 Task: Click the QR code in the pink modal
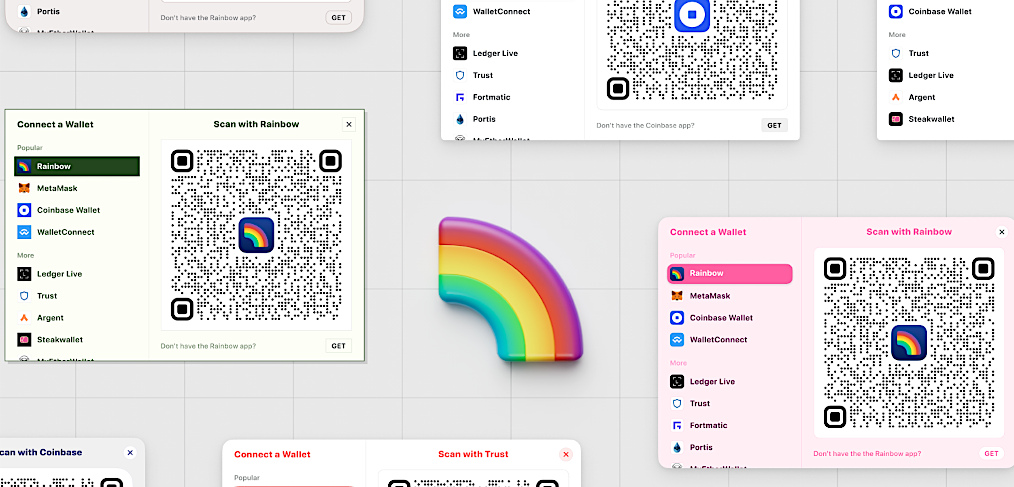[909, 342]
